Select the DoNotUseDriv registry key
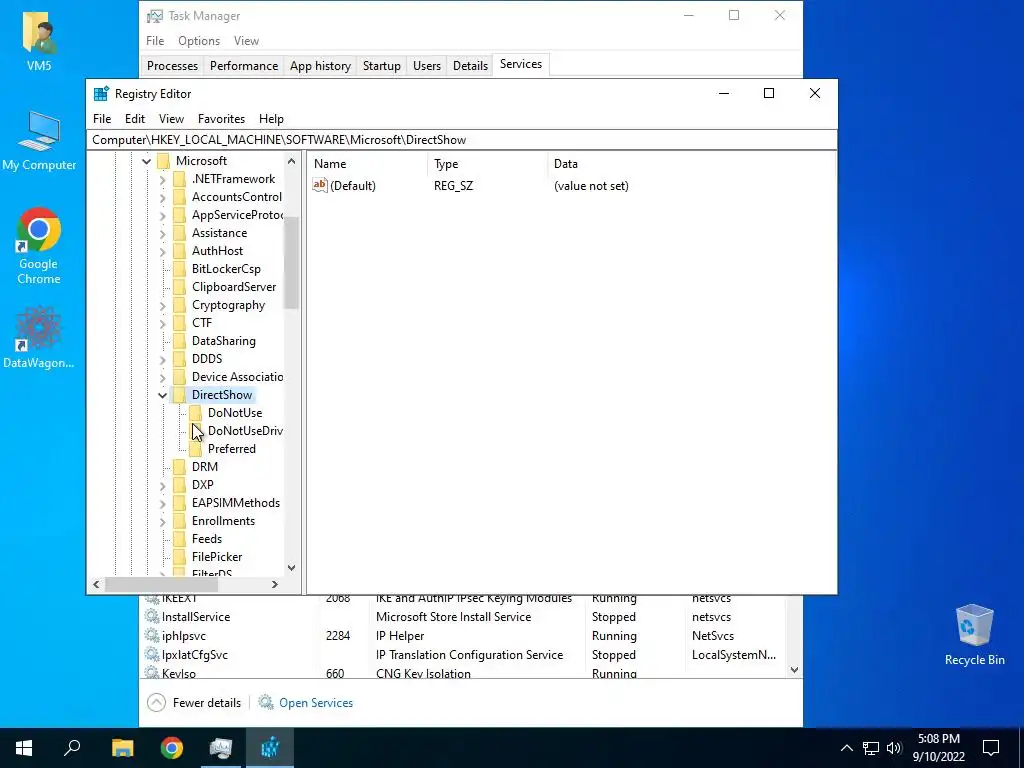The width and height of the screenshot is (1024, 768). coord(245,431)
